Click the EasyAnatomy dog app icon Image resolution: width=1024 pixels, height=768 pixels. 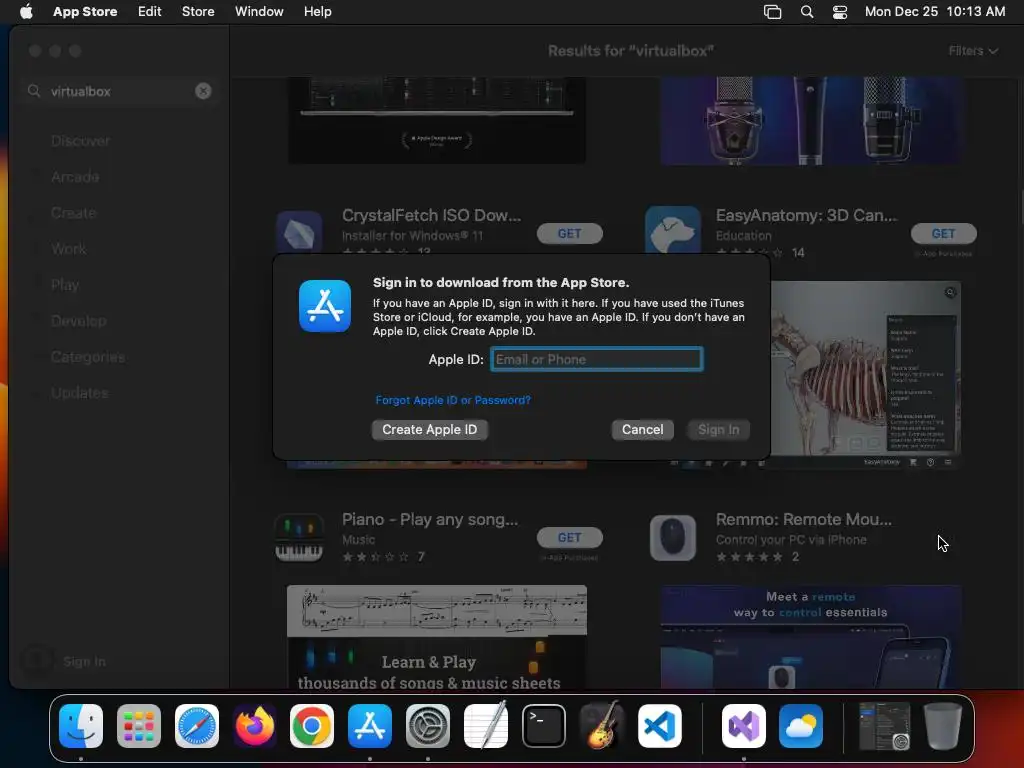673,230
